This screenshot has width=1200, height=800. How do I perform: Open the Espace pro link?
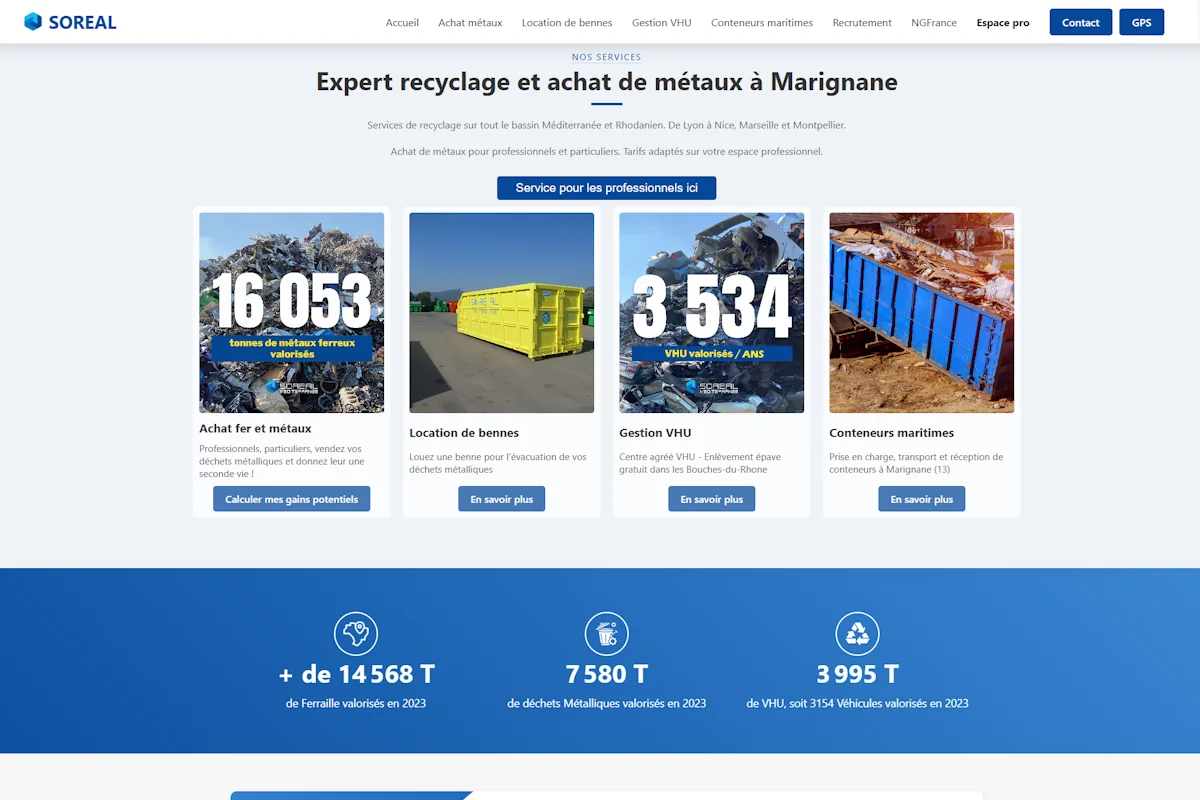[x=1003, y=22]
